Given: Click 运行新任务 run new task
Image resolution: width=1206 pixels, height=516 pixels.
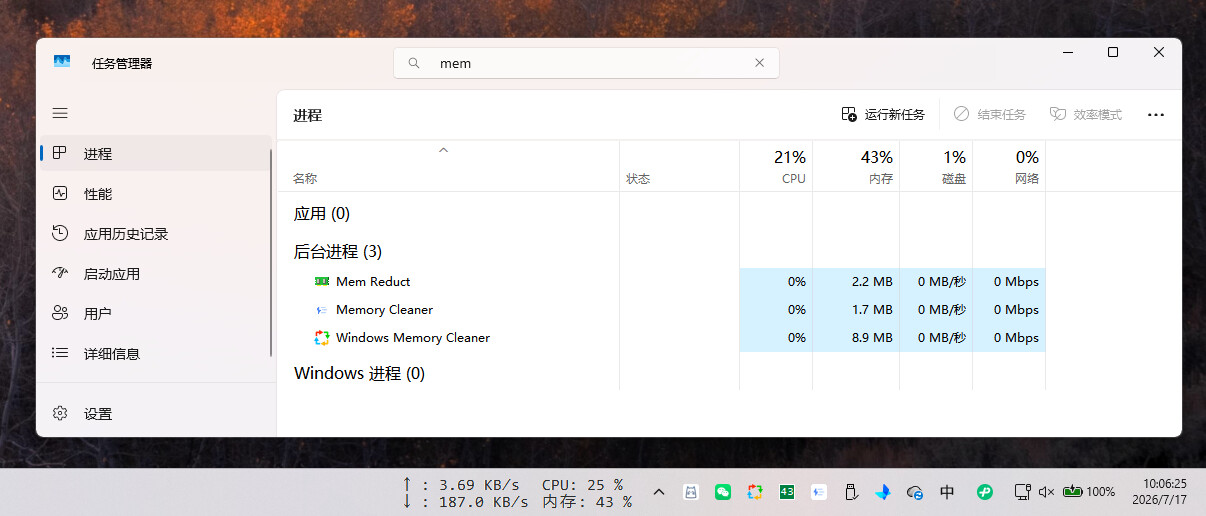Looking at the screenshot, I should [883, 114].
